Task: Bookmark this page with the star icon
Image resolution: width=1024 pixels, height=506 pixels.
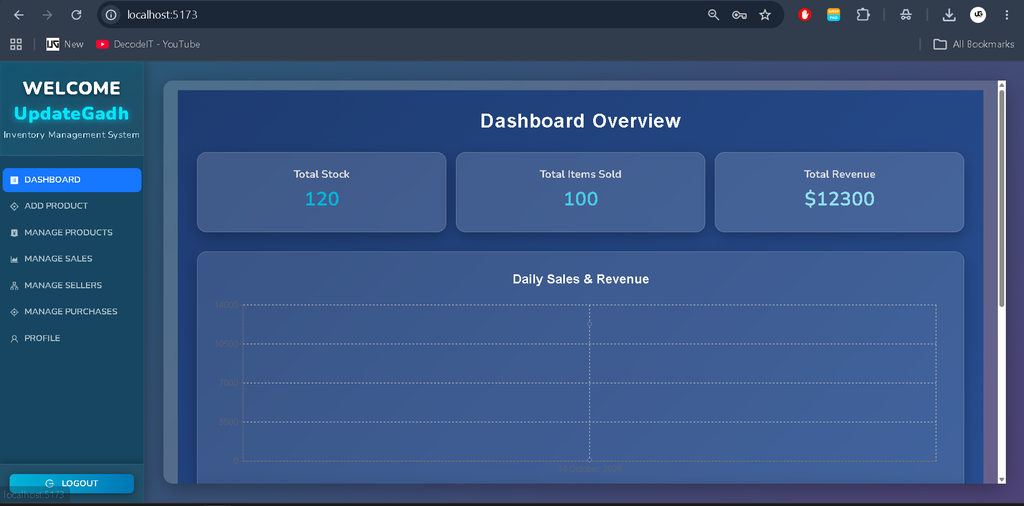Action: point(765,15)
